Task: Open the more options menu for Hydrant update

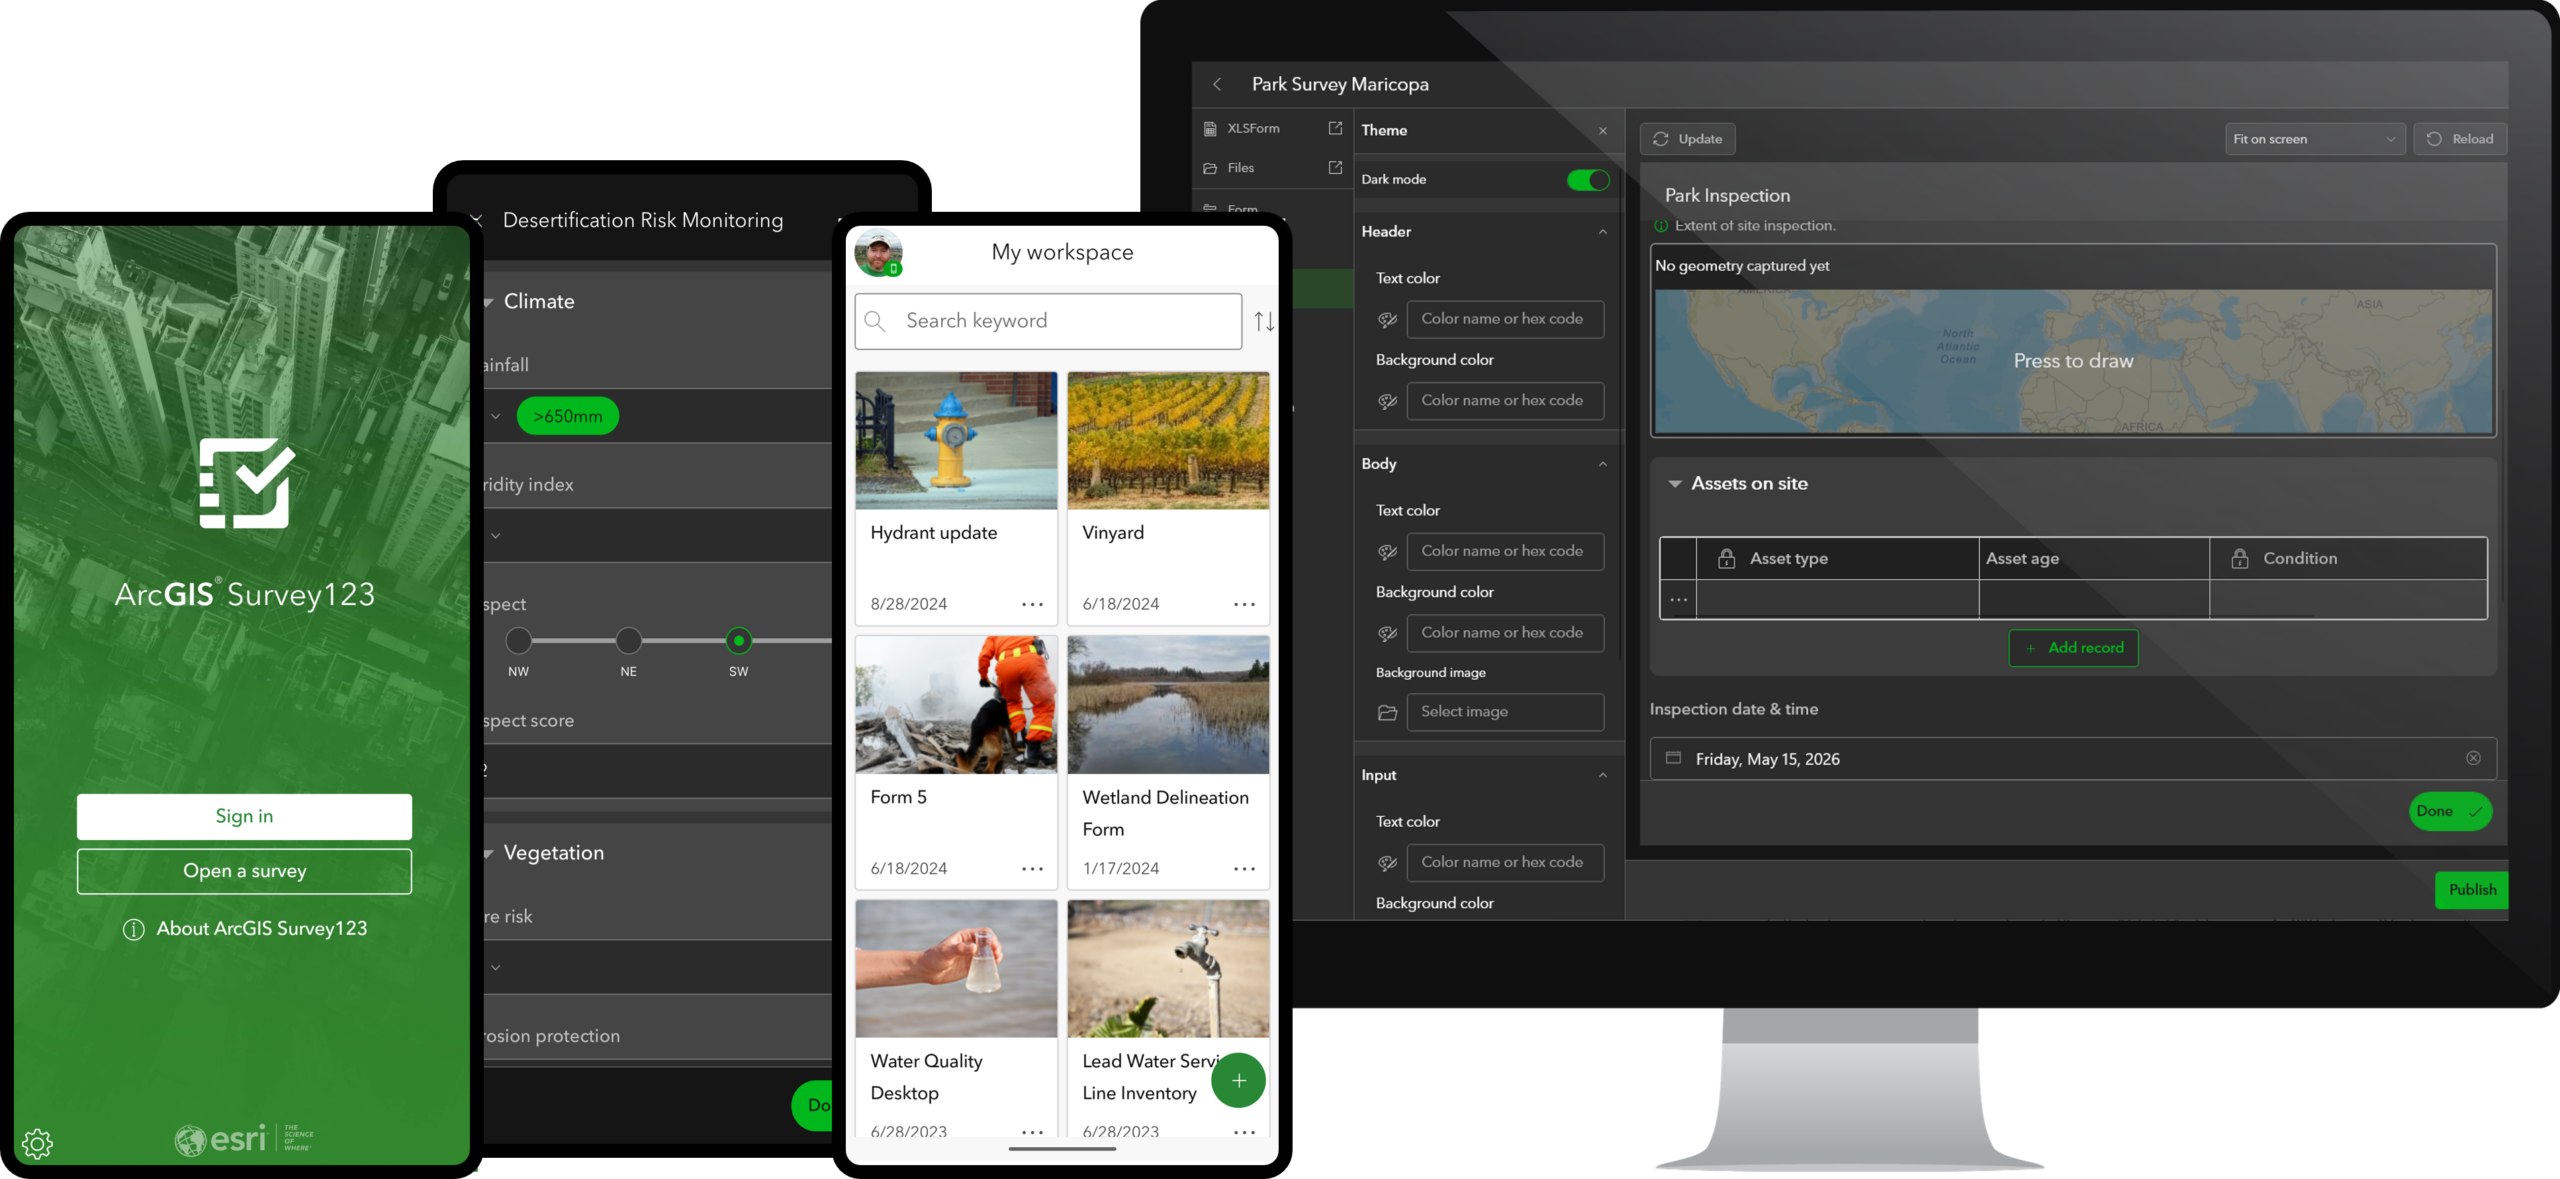Action: 1032,604
